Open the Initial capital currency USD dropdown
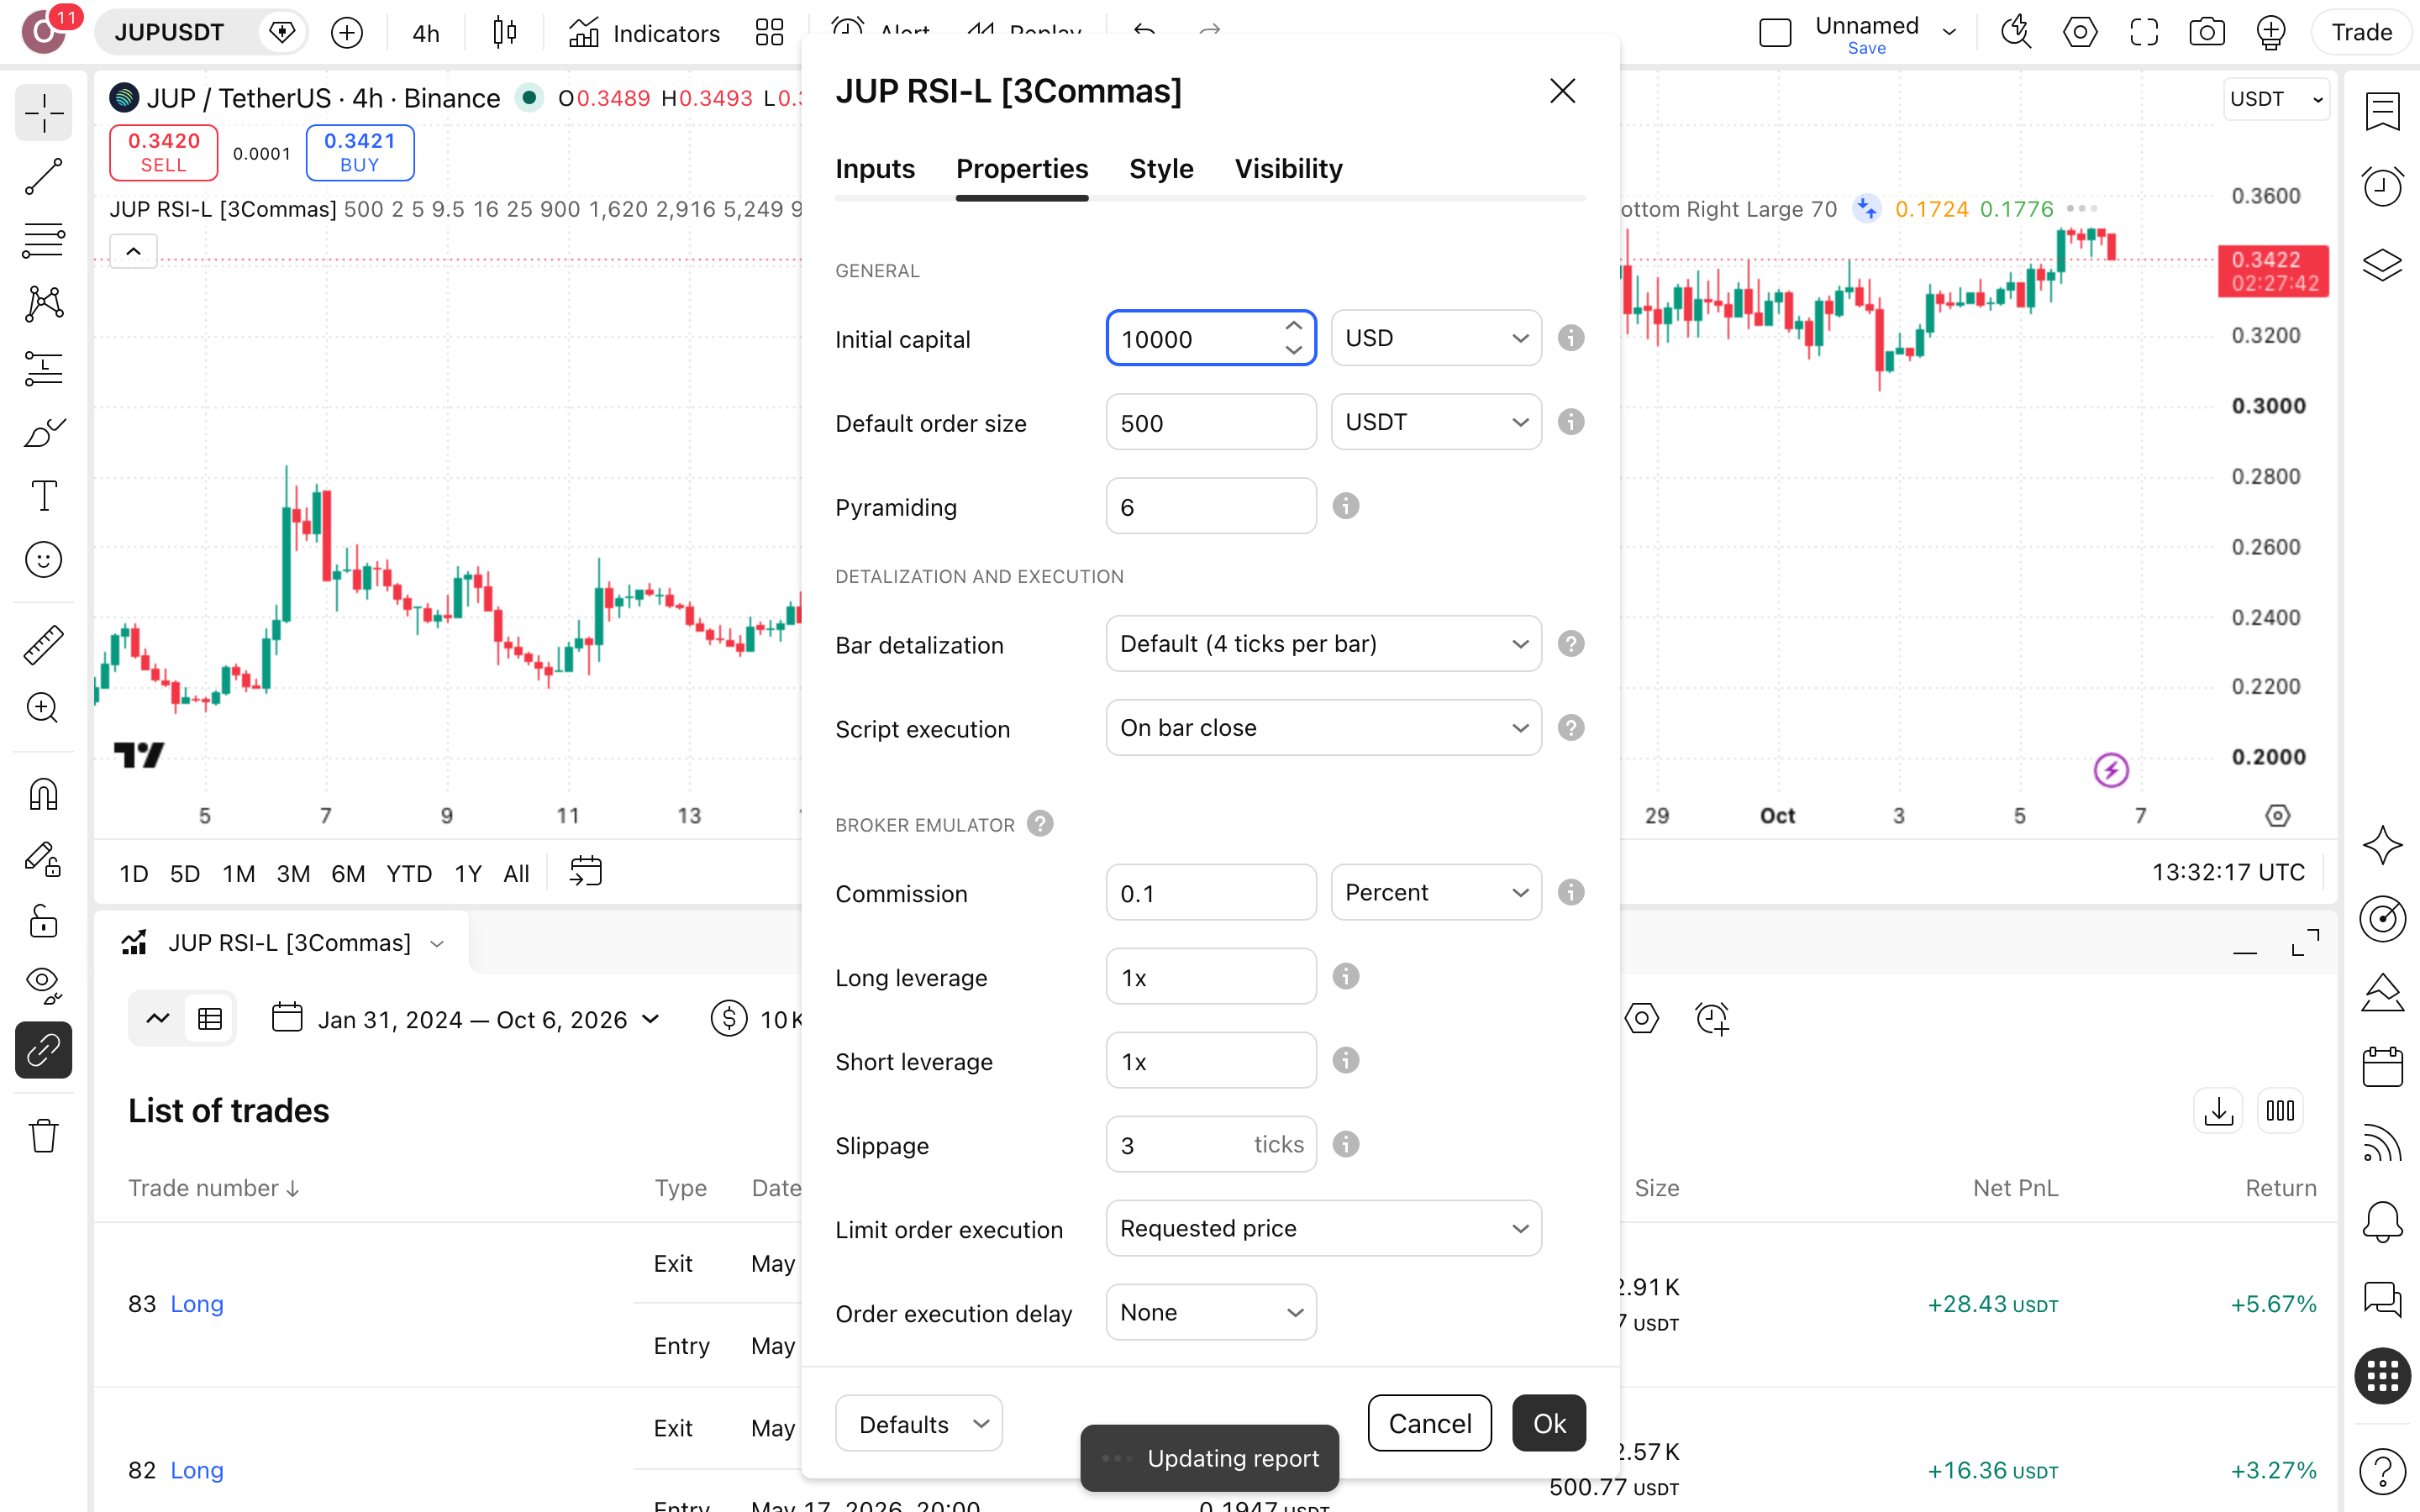The width and height of the screenshot is (2420, 1512). coord(1436,338)
